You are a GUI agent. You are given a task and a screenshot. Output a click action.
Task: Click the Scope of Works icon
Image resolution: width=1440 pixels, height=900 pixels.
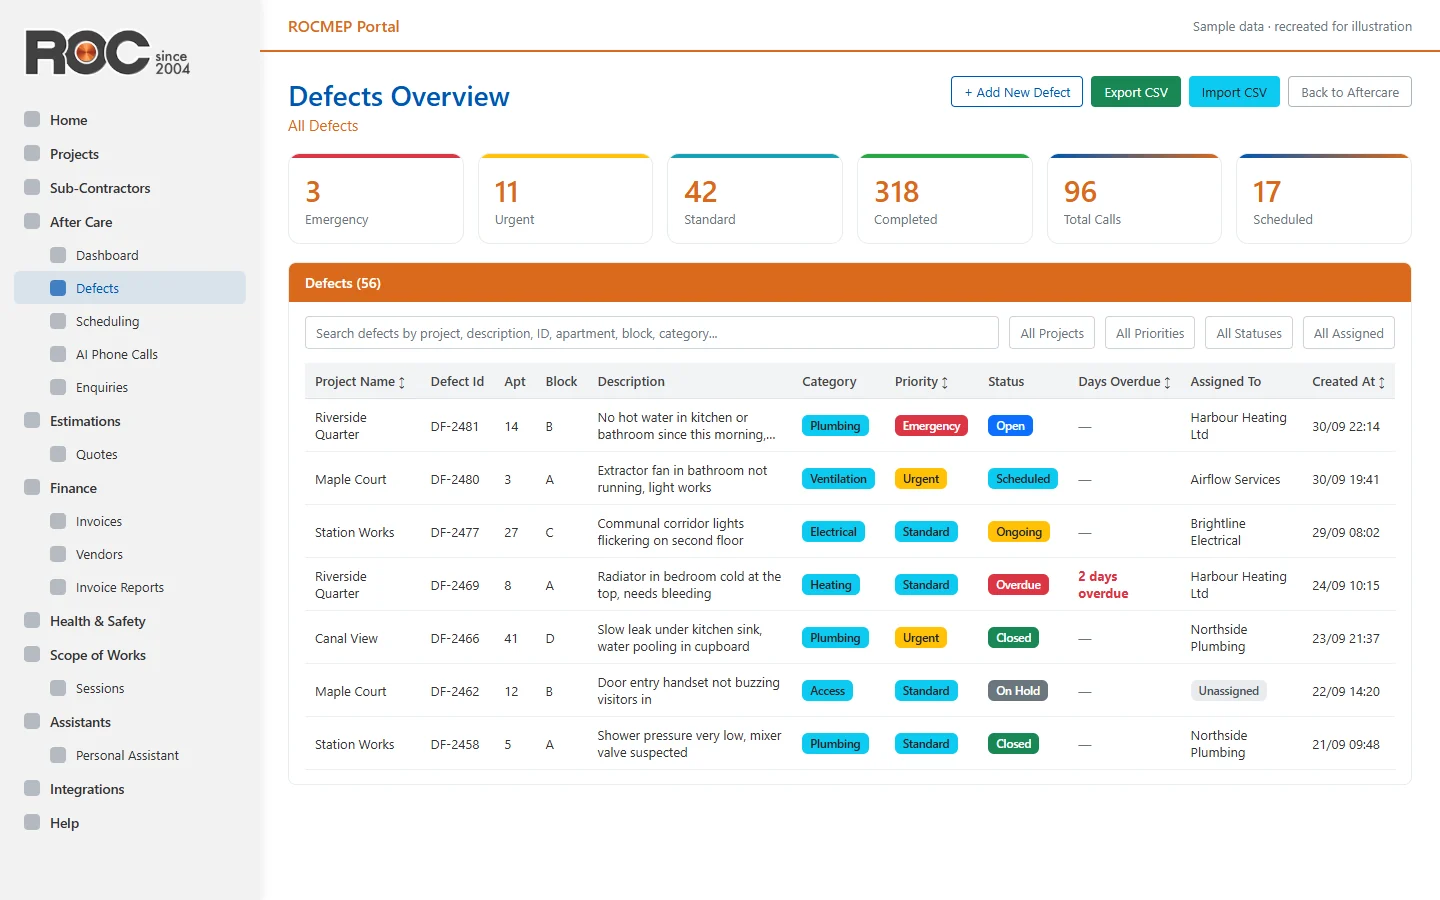[32, 655]
